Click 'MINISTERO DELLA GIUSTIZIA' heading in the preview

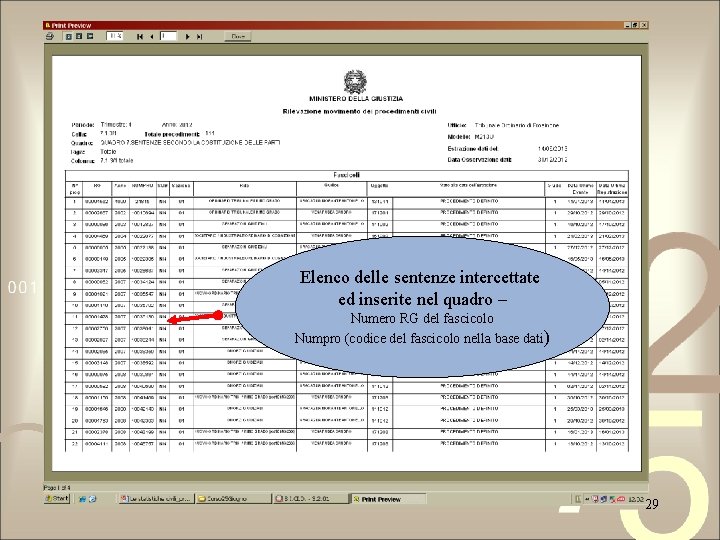coord(356,99)
